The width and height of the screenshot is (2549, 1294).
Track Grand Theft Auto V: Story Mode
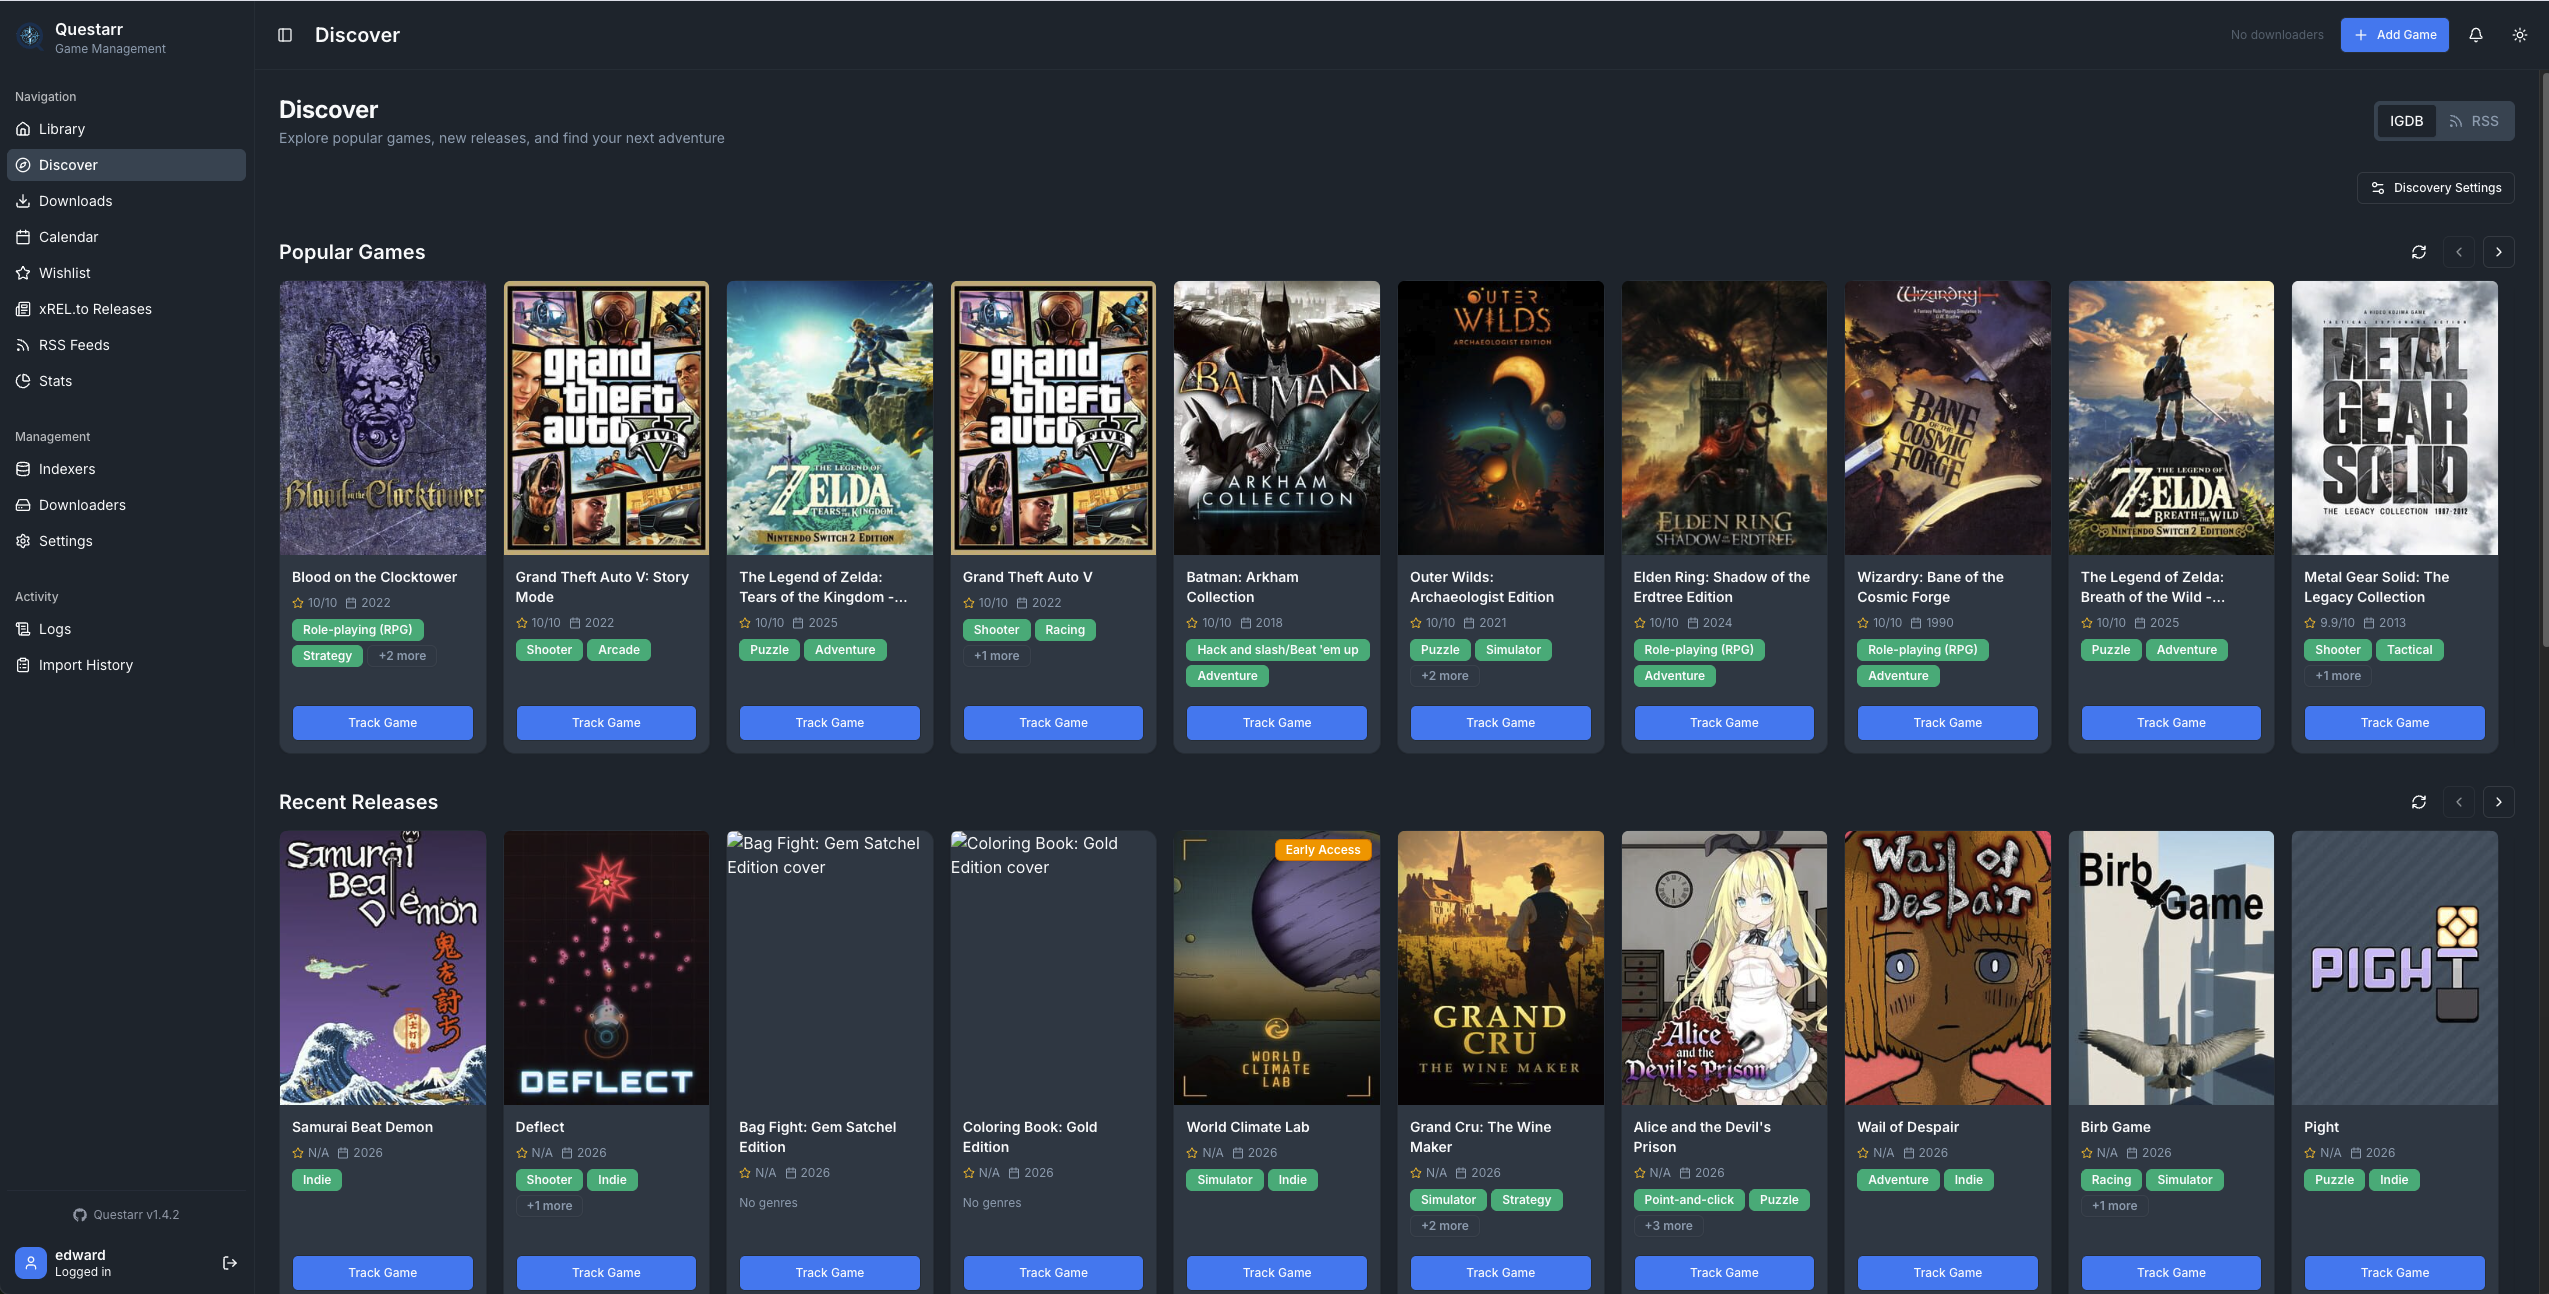click(x=606, y=723)
